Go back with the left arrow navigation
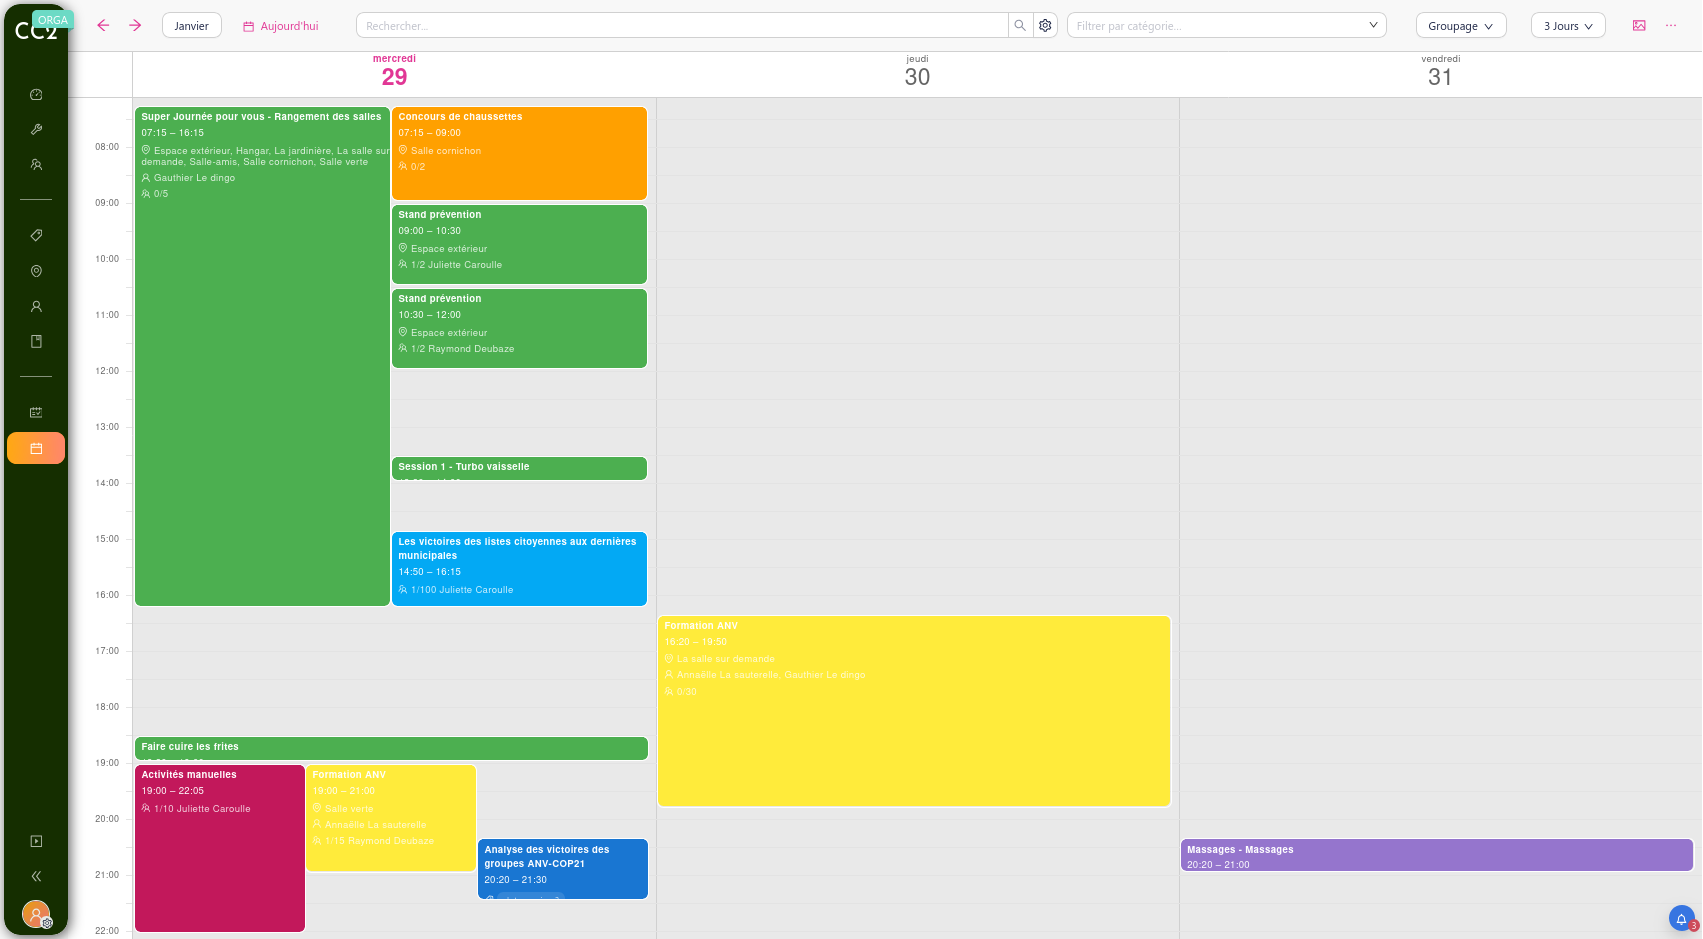 pyautogui.click(x=103, y=25)
